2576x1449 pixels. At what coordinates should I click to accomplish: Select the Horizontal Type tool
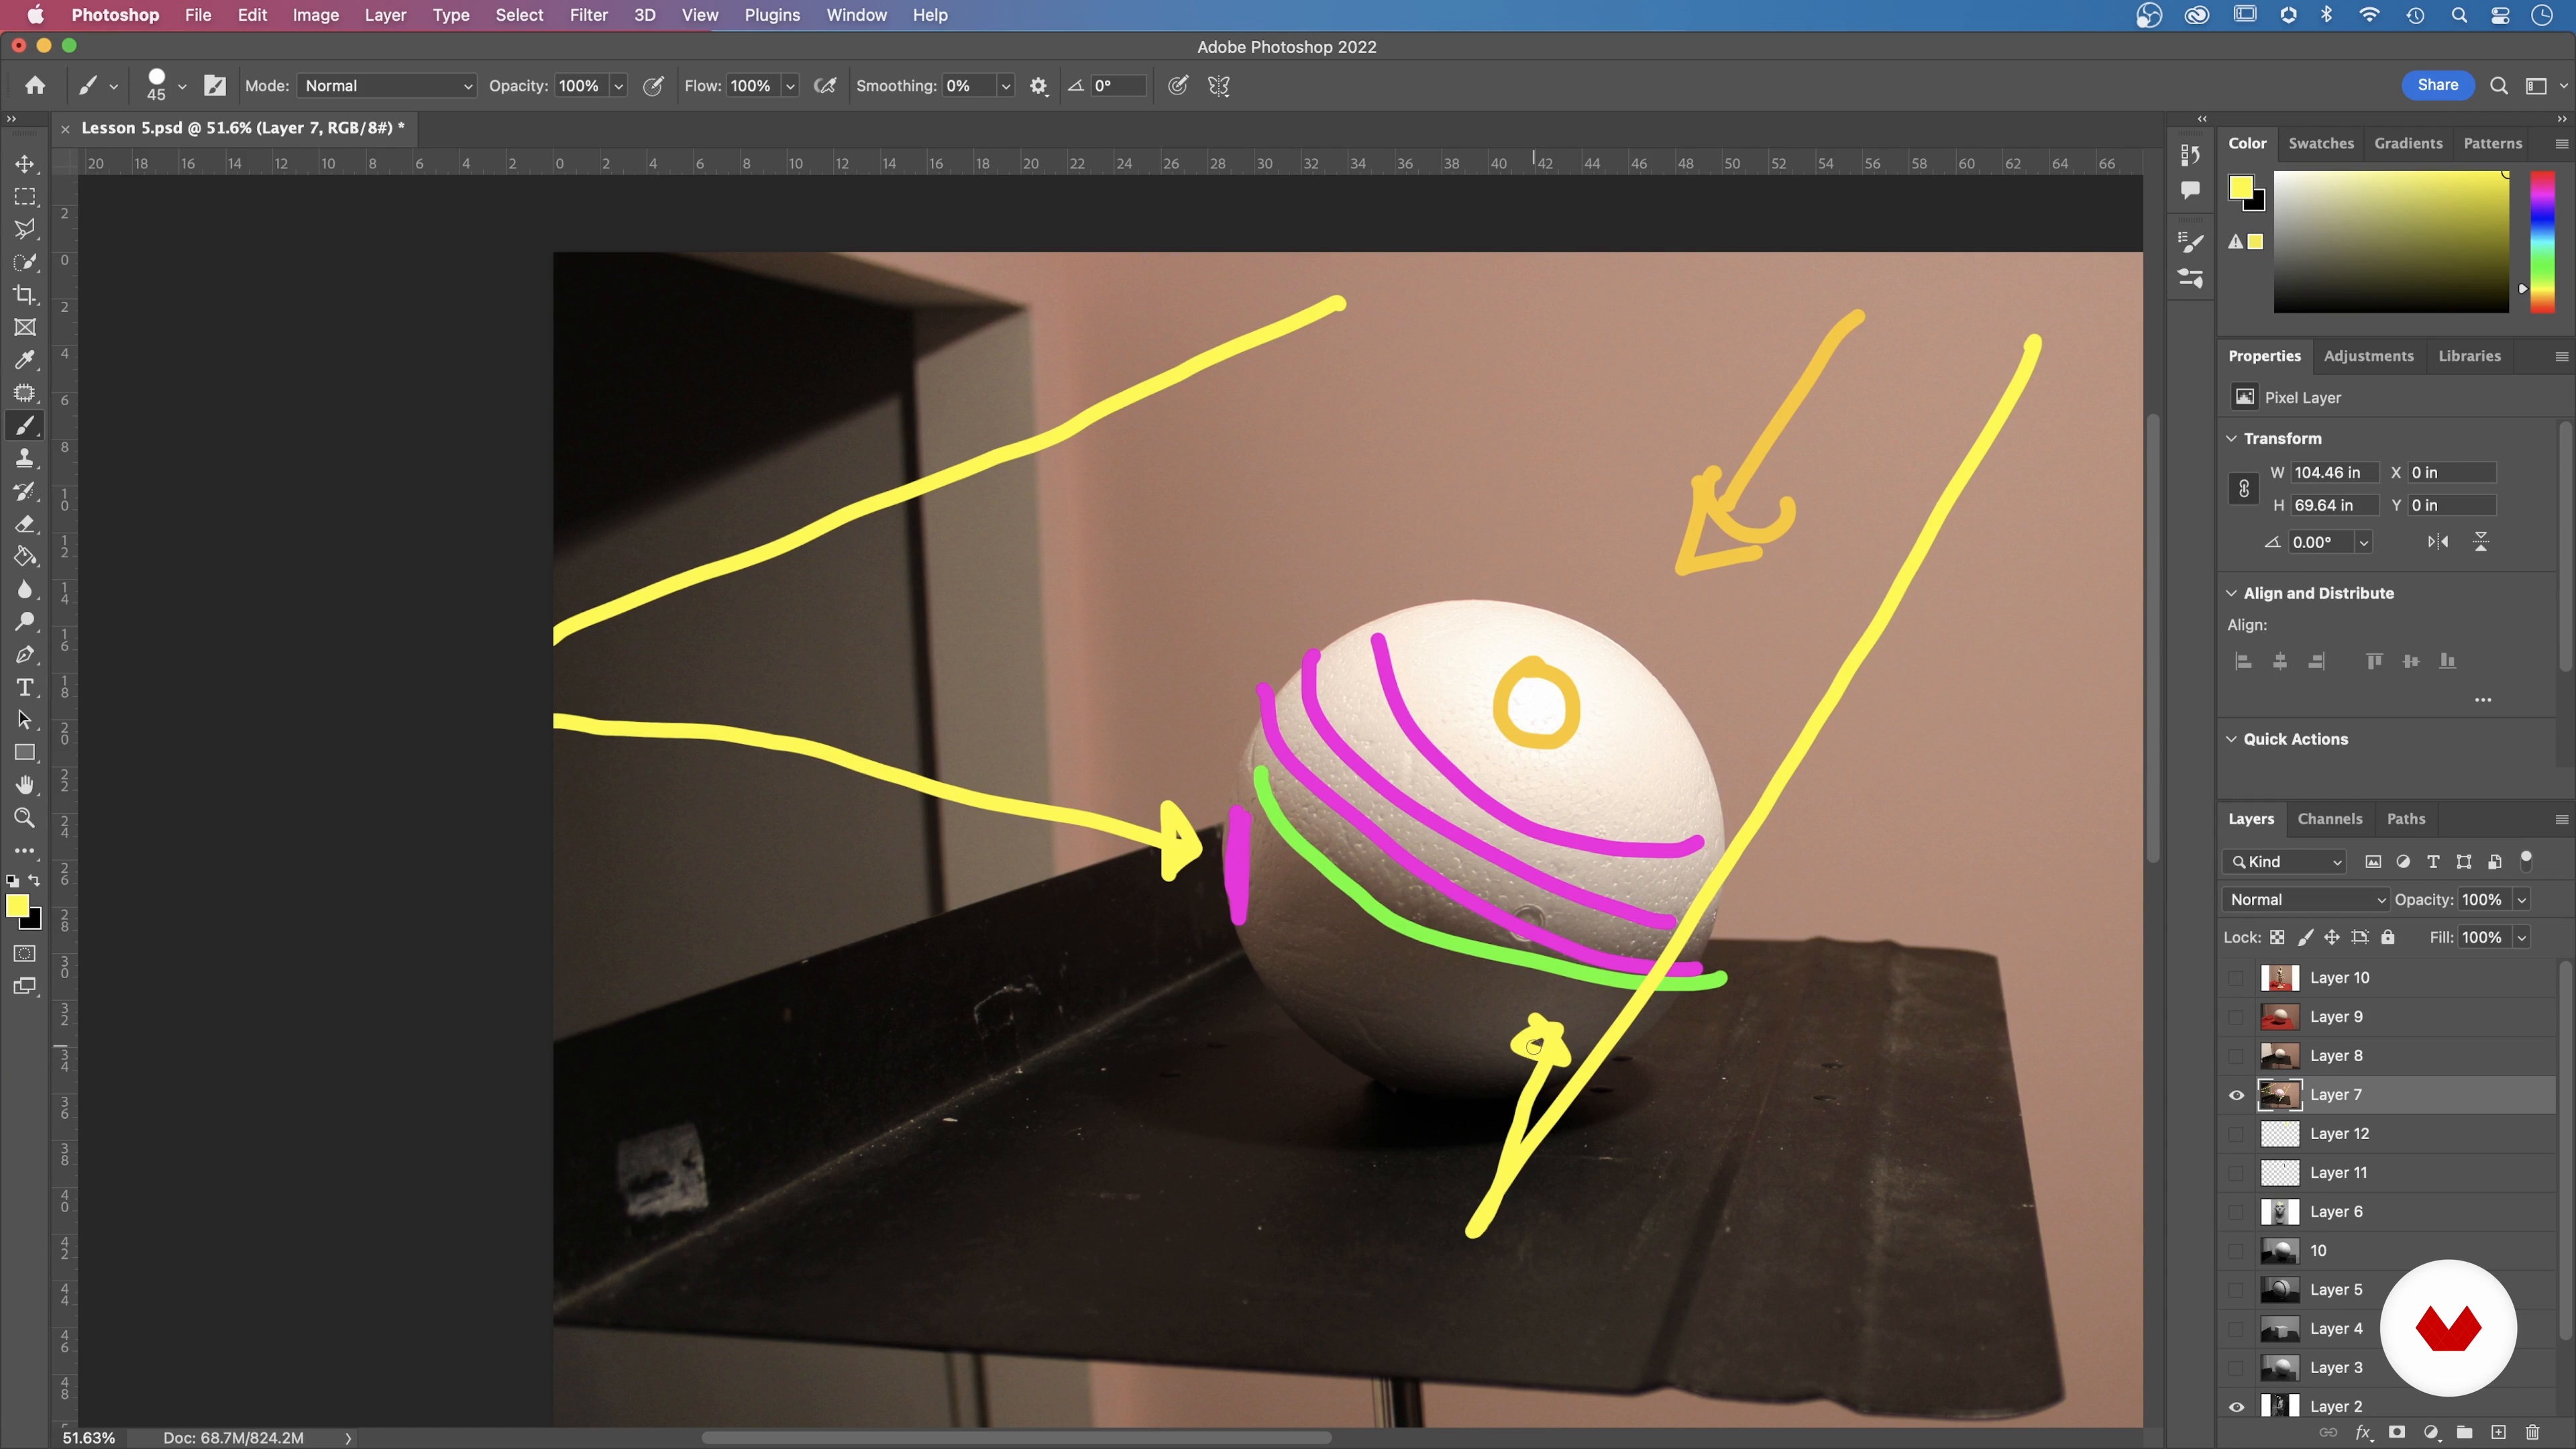[x=25, y=688]
